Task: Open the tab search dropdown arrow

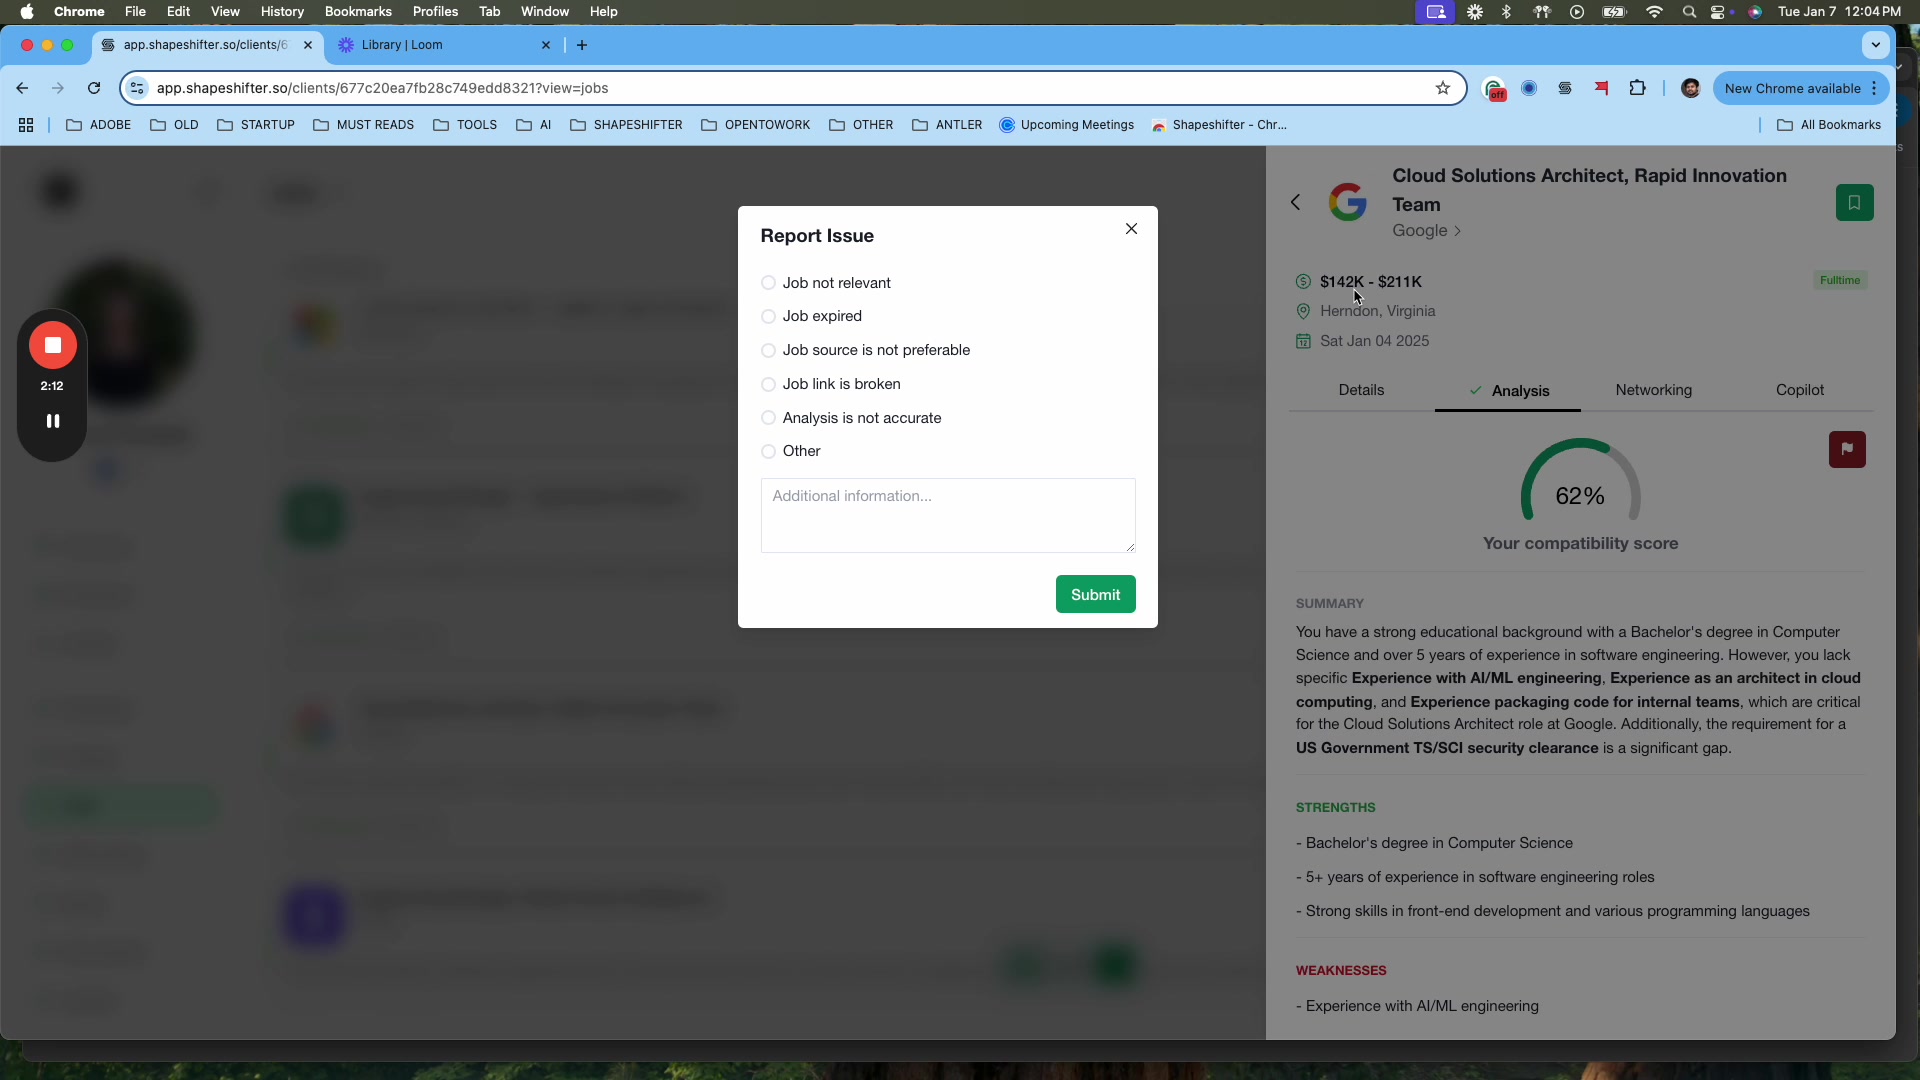Action: (x=1875, y=44)
